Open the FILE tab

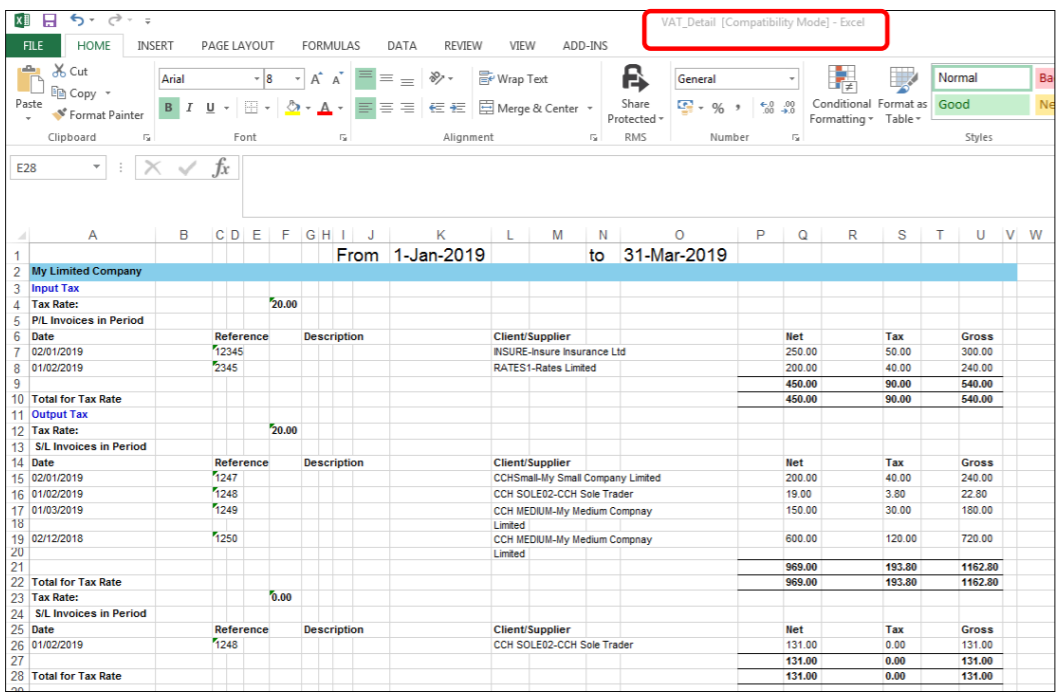point(33,45)
